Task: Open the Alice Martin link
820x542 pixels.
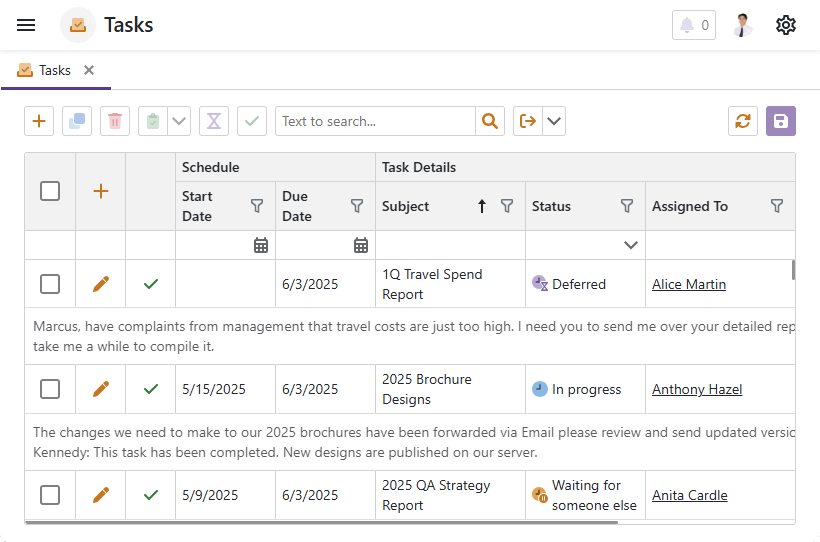Action: click(x=689, y=284)
